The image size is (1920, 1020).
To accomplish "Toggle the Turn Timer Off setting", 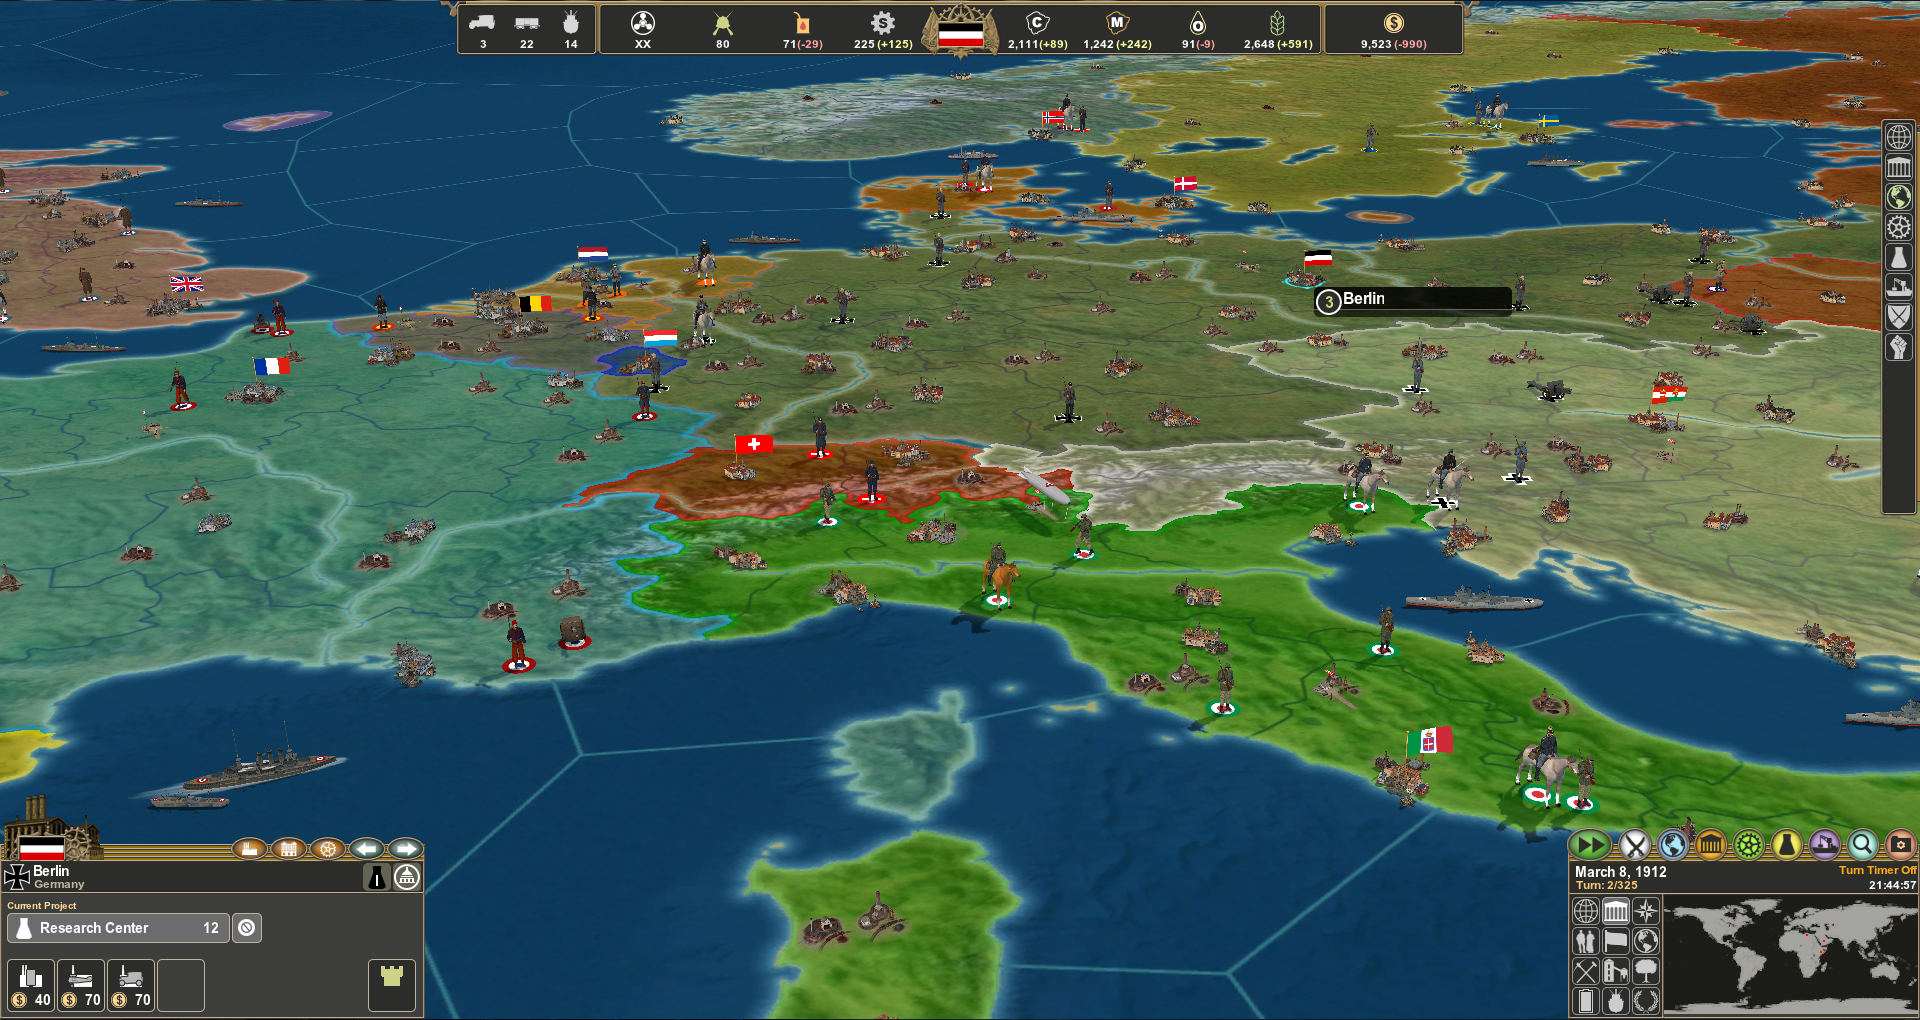I will (x=1878, y=870).
